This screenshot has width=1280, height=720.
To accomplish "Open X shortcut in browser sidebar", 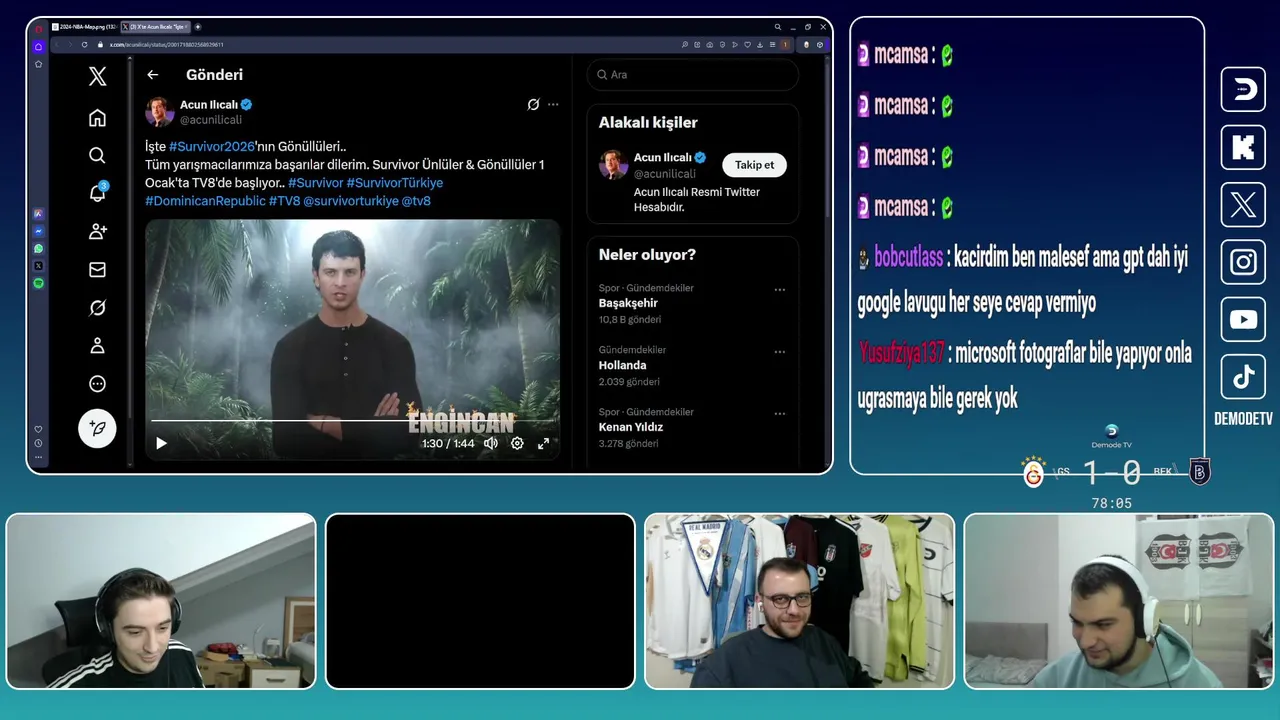I will 38,266.
